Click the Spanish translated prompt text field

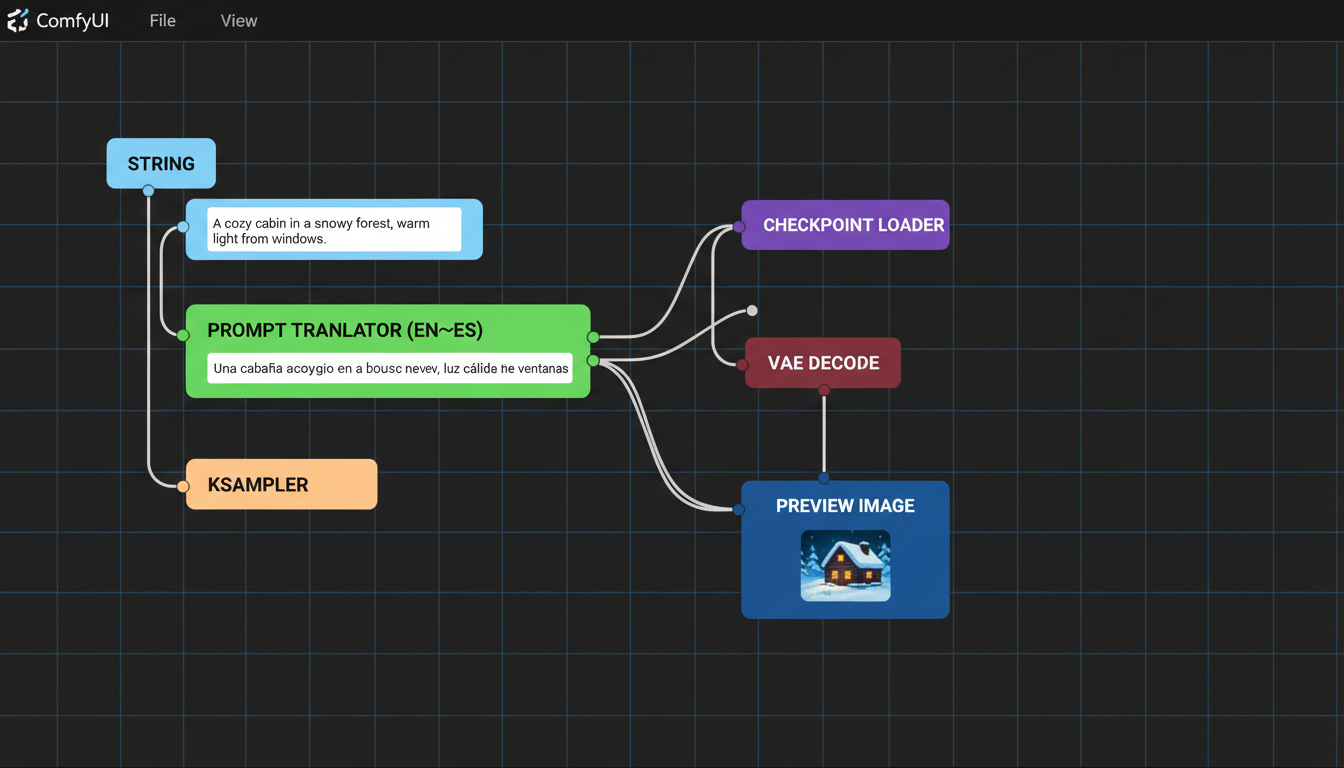[x=388, y=368]
